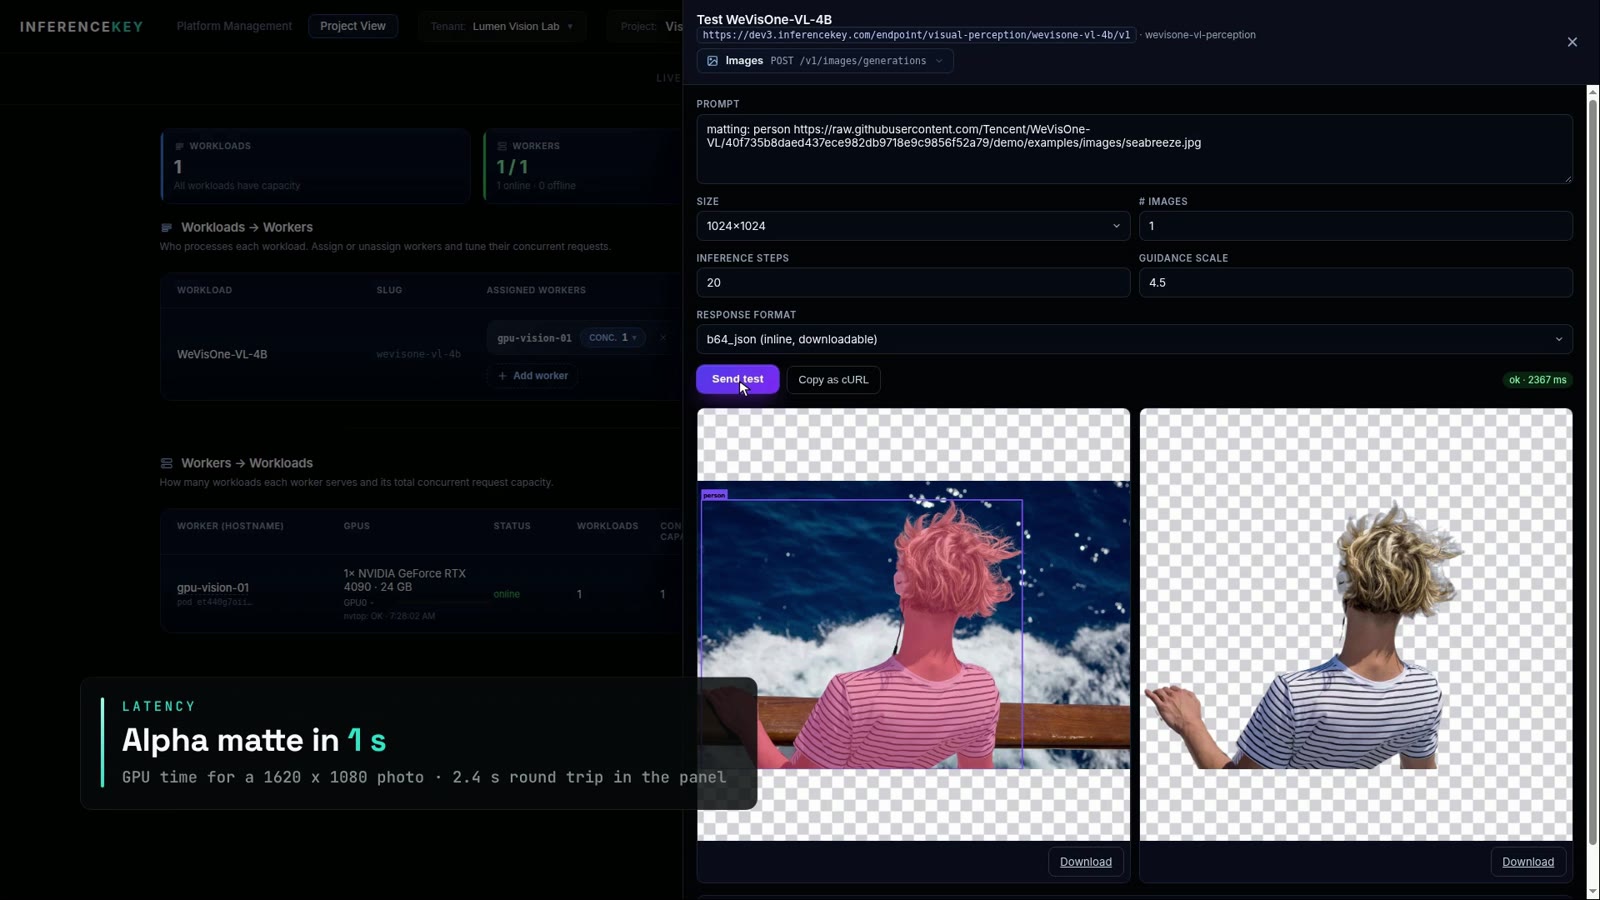Expand the Response Format dropdown
The width and height of the screenshot is (1600, 900).
tap(1134, 339)
